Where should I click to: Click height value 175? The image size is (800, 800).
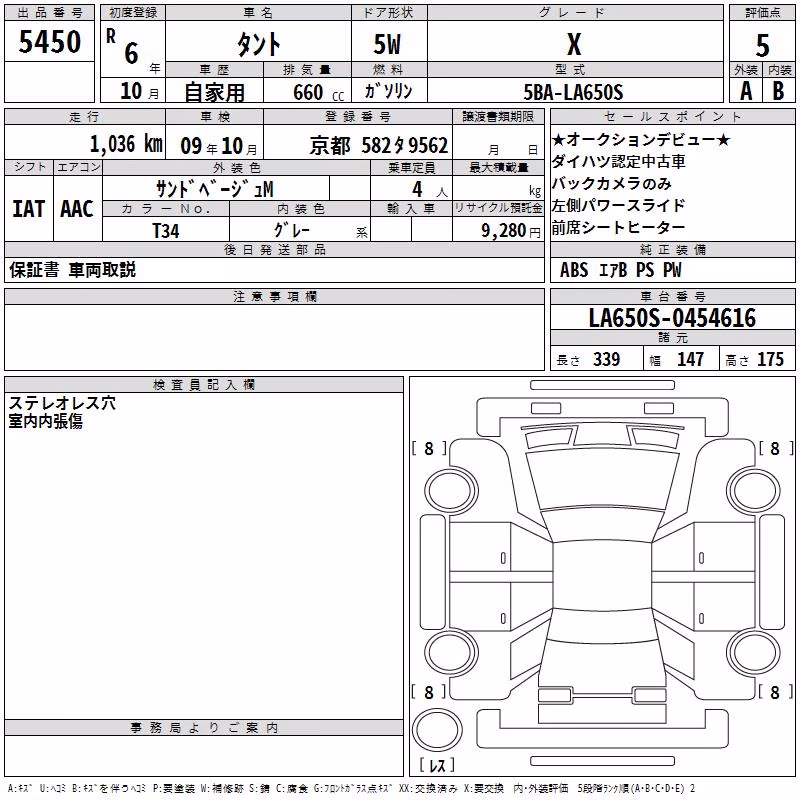tap(770, 359)
